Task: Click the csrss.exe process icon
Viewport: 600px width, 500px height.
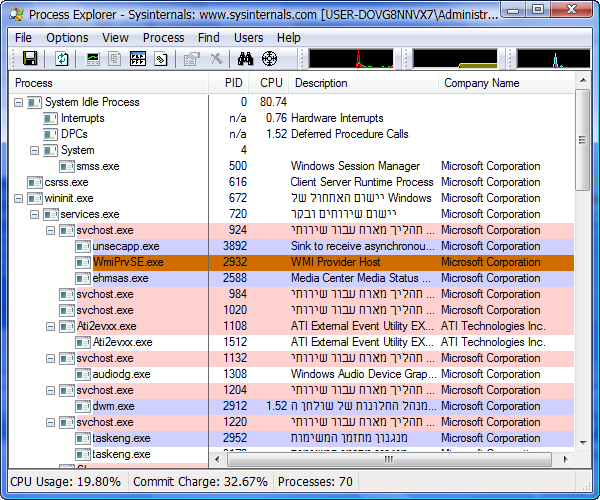Action: [35, 182]
